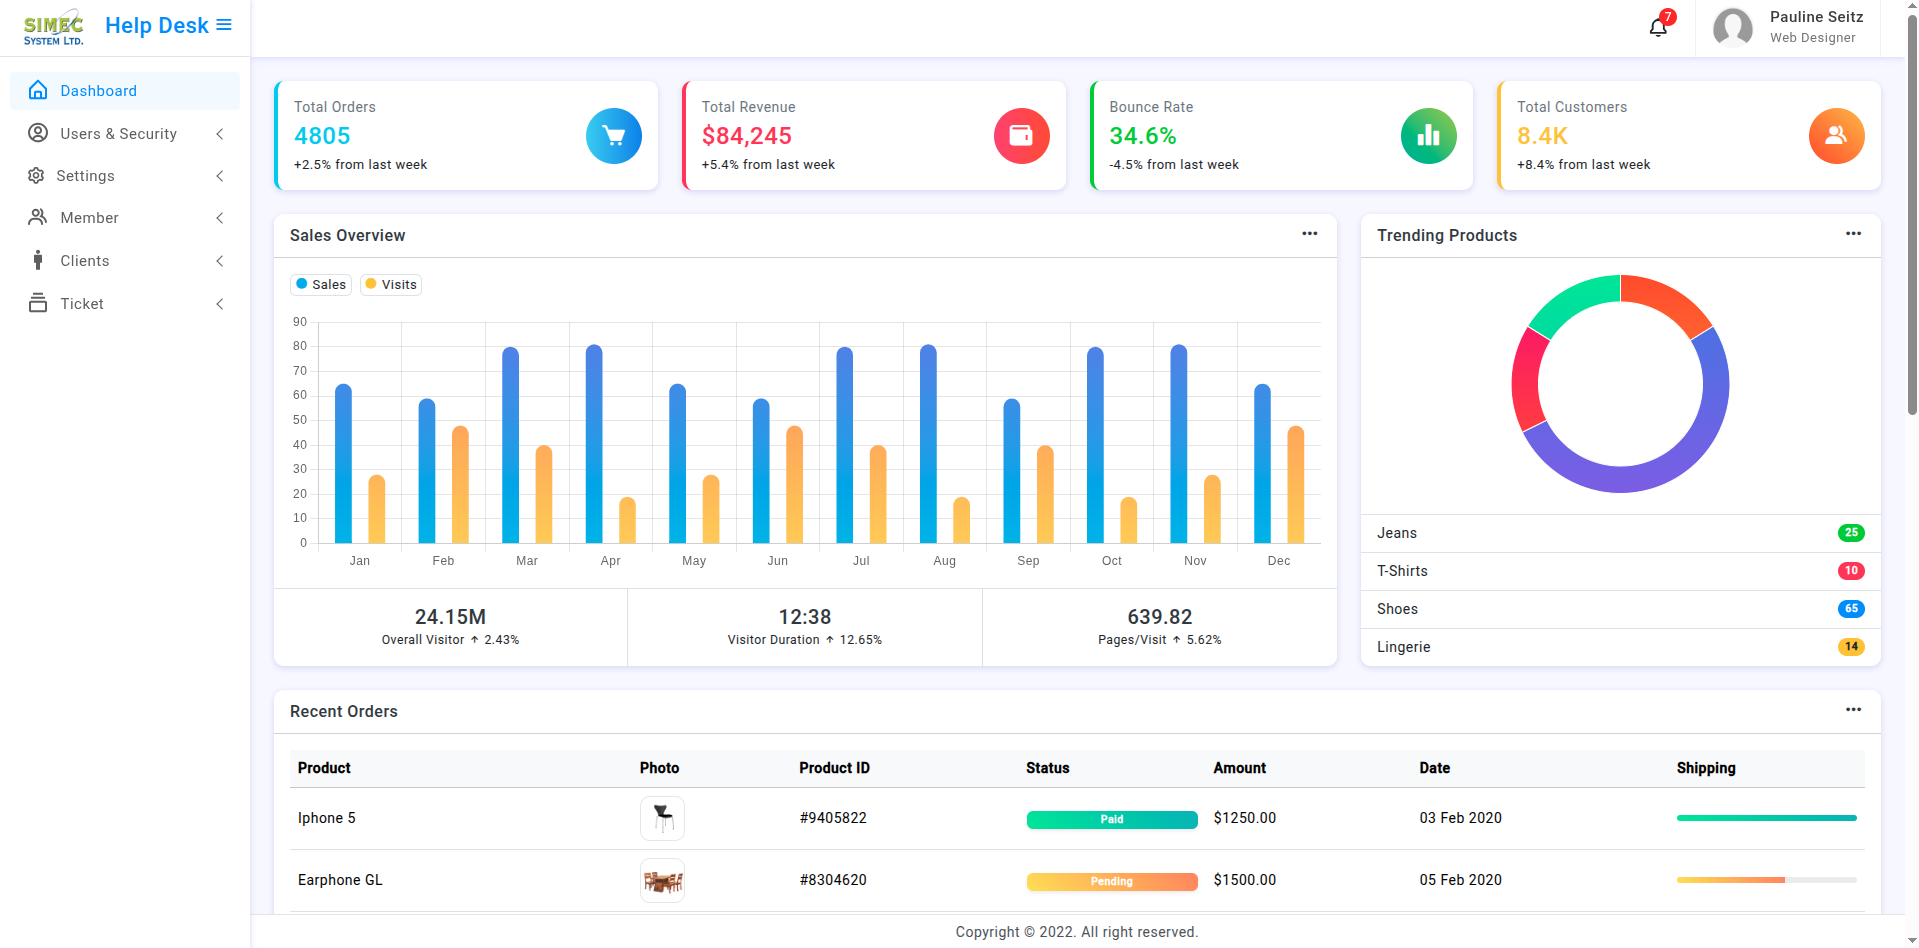Select Dashboard in the sidebar

click(x=125, y=91)
